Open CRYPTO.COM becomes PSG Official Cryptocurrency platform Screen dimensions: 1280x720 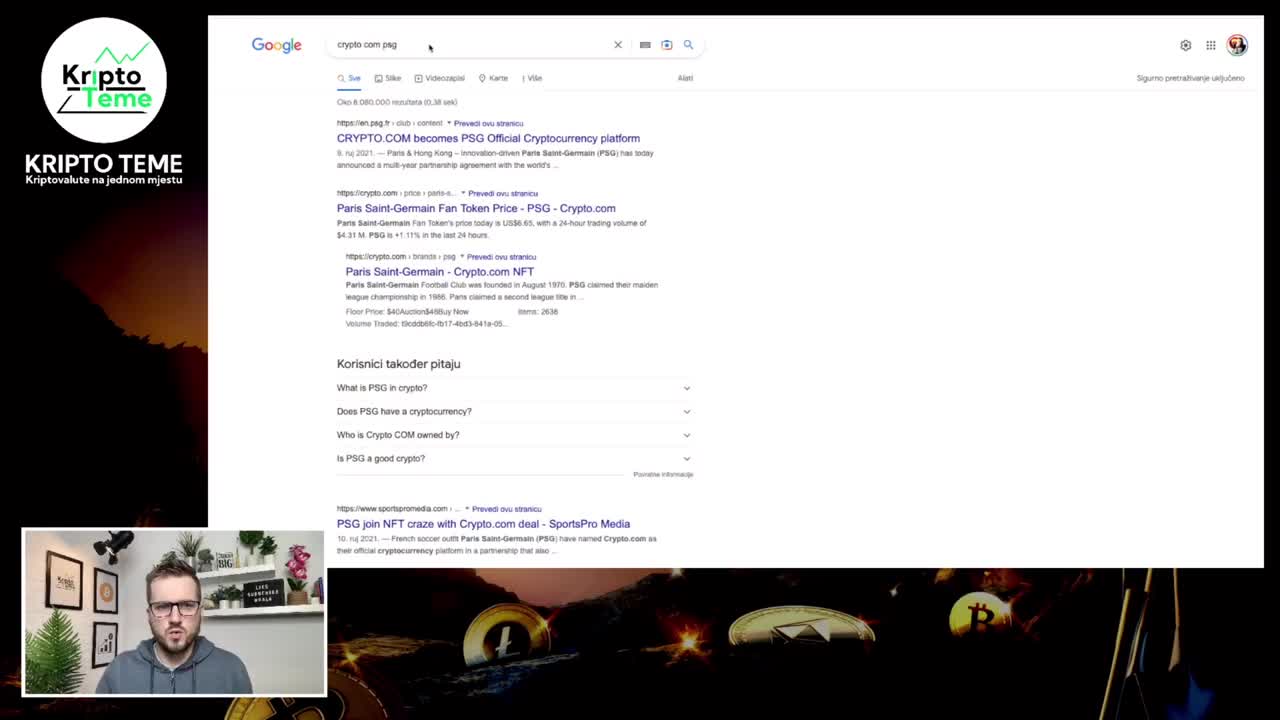coord(488,138)
